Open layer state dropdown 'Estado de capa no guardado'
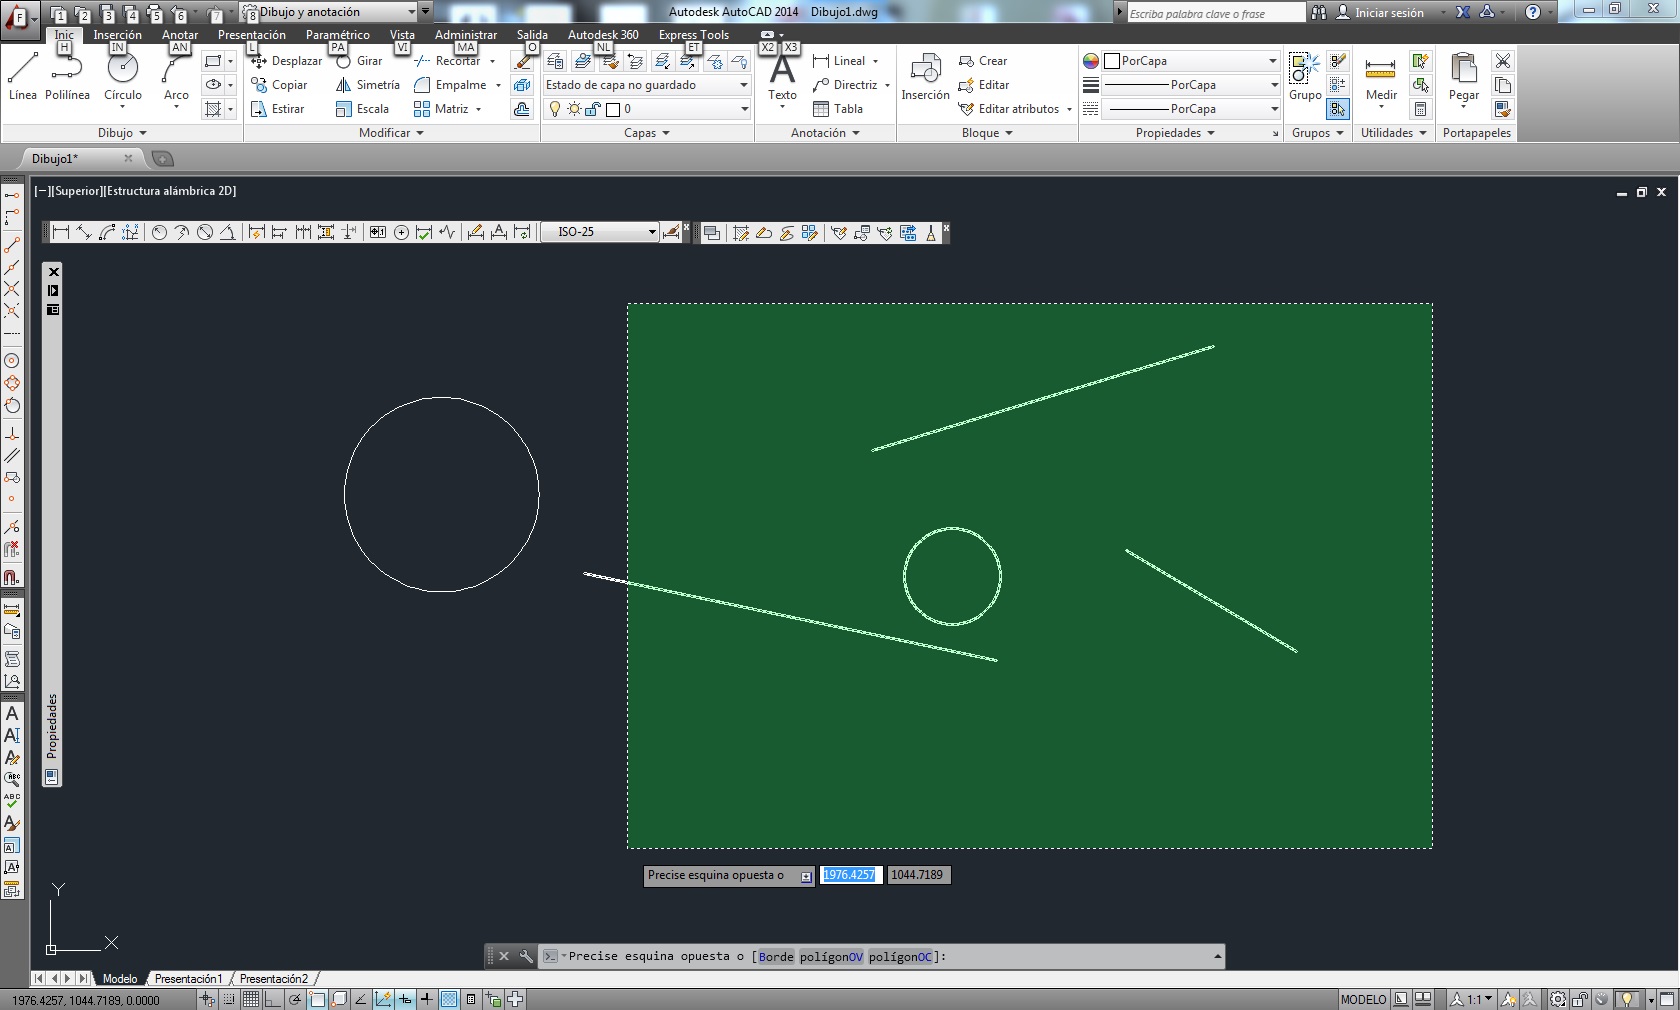This screenshot has width=1680, height=1010. click(647, 85)
